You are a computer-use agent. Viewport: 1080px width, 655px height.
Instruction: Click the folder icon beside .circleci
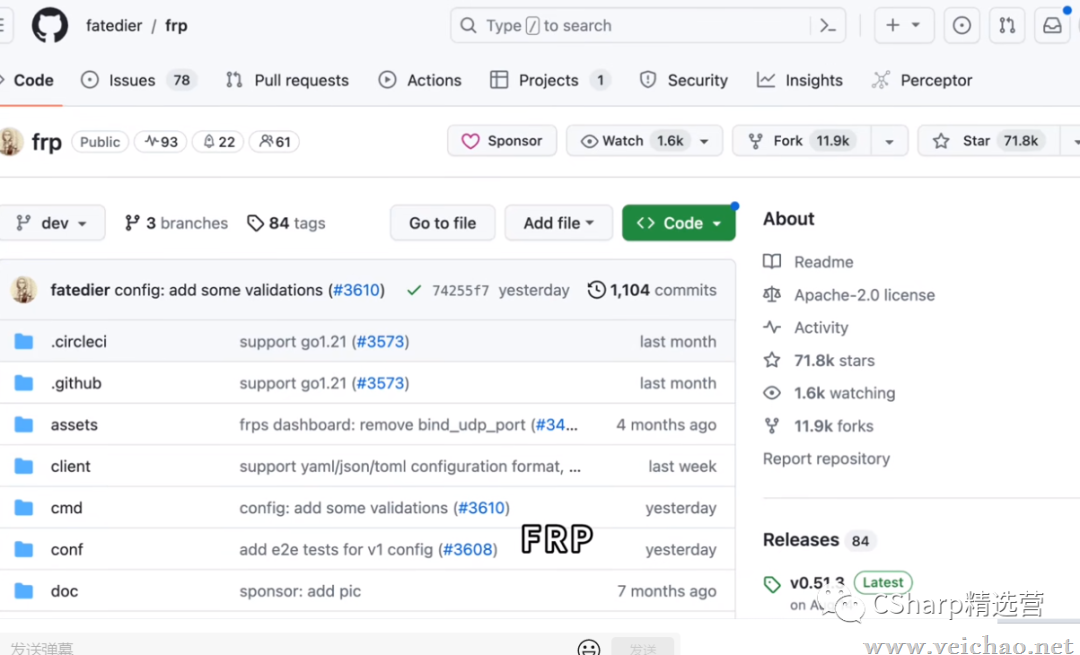pyautogui.click(x=24, y=342)
